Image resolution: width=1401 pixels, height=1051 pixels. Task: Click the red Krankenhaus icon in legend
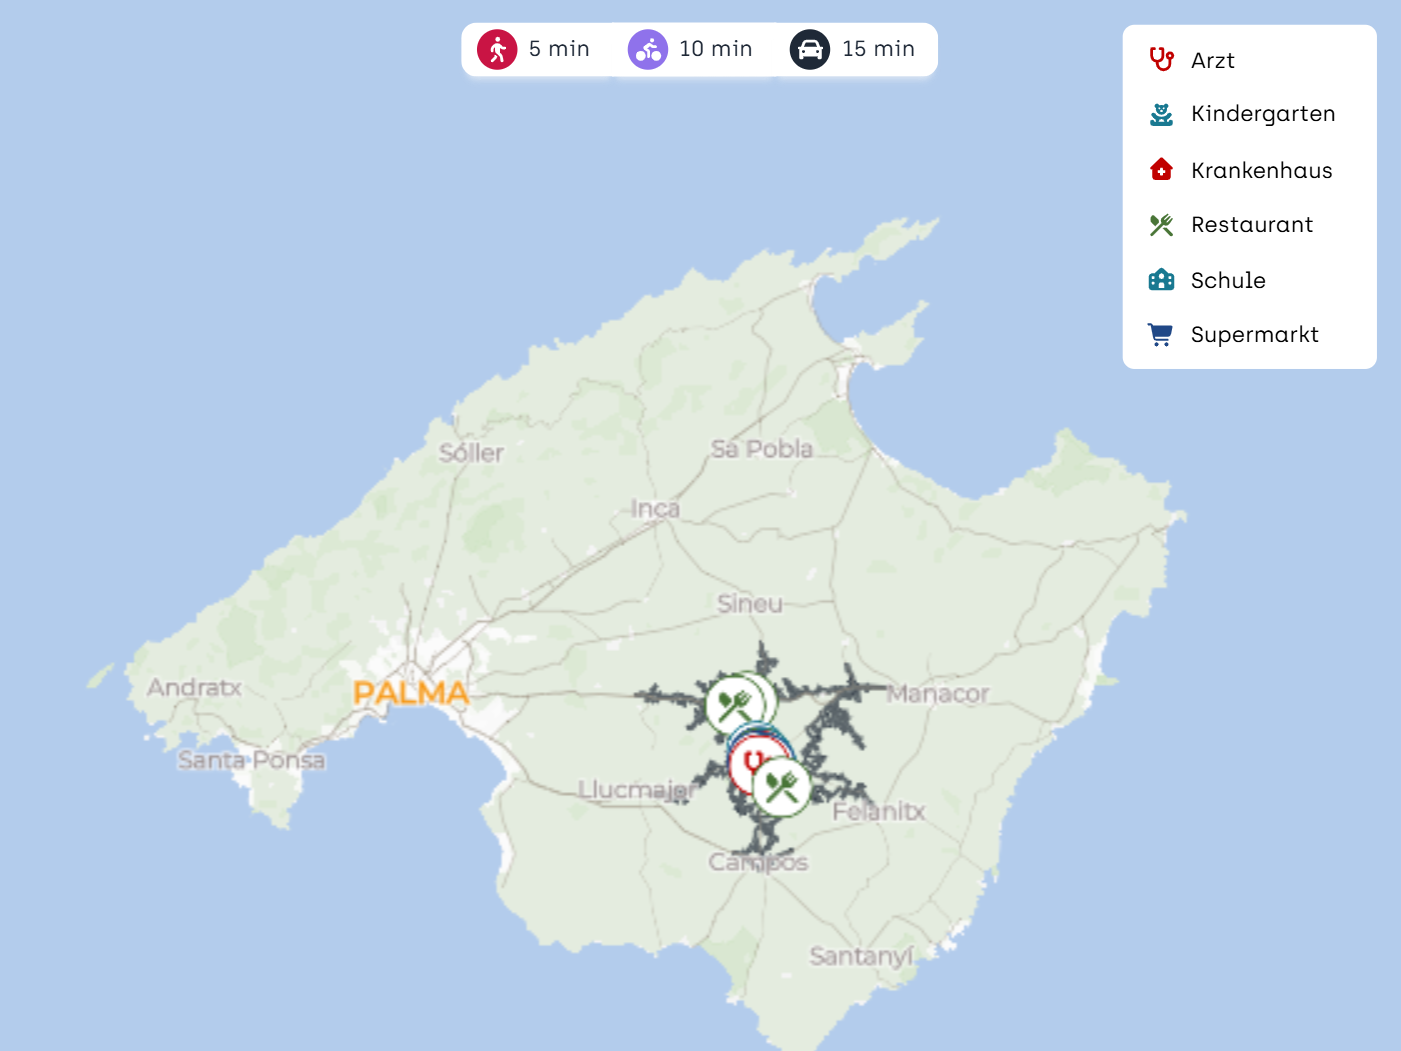click(1161, 170)
